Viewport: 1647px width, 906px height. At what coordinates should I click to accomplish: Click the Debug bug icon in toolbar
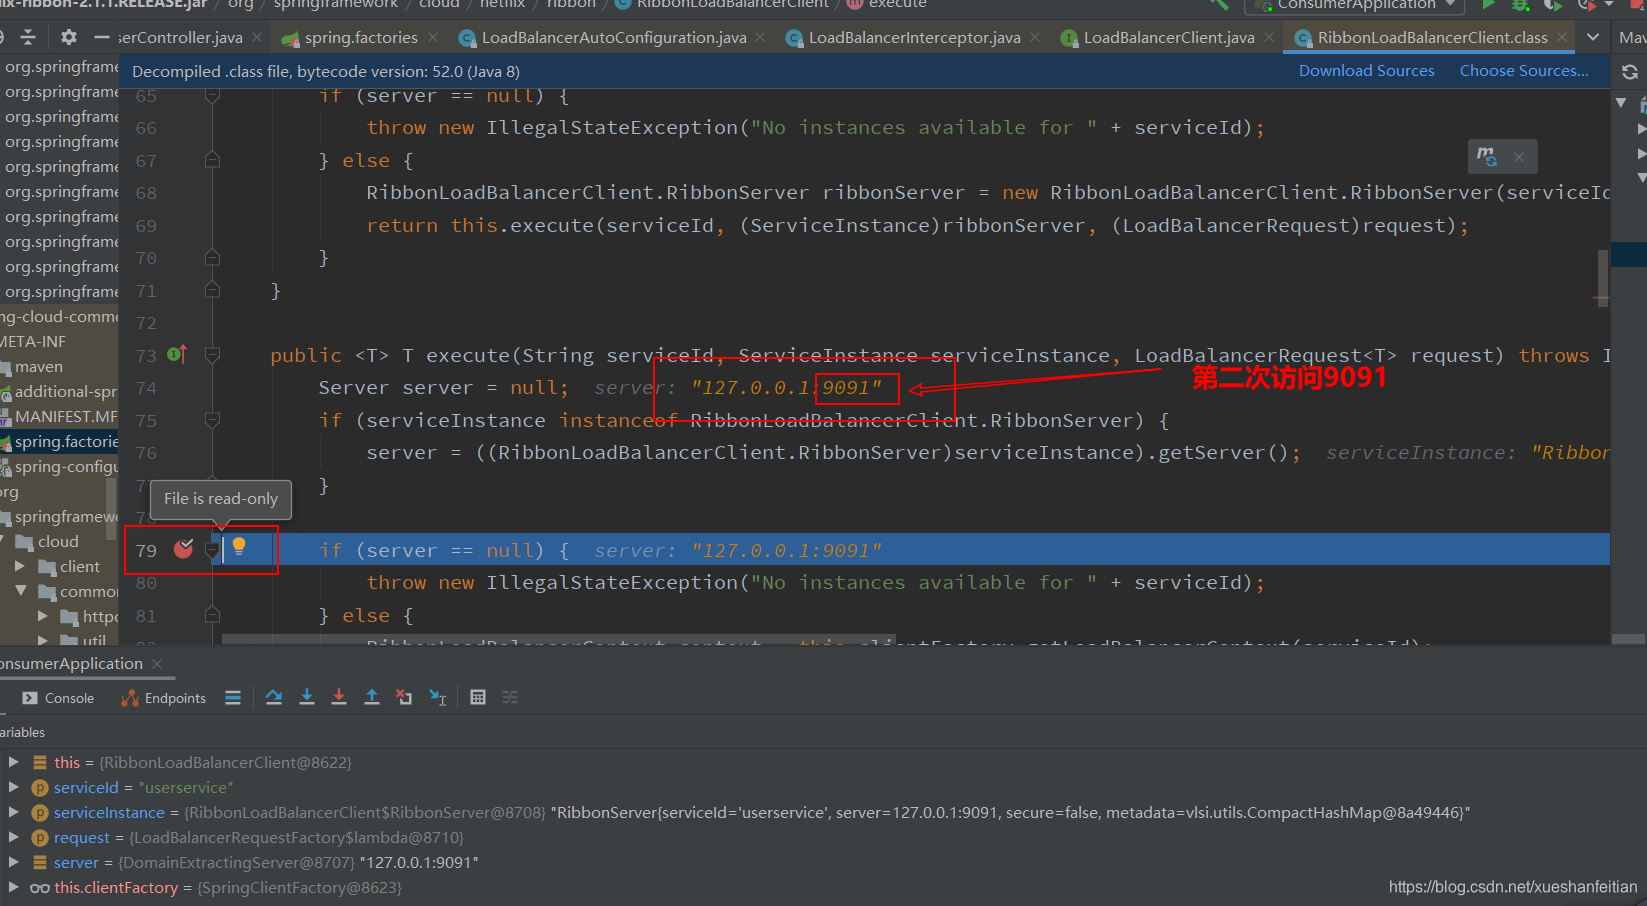click(x=1521, y=5)
